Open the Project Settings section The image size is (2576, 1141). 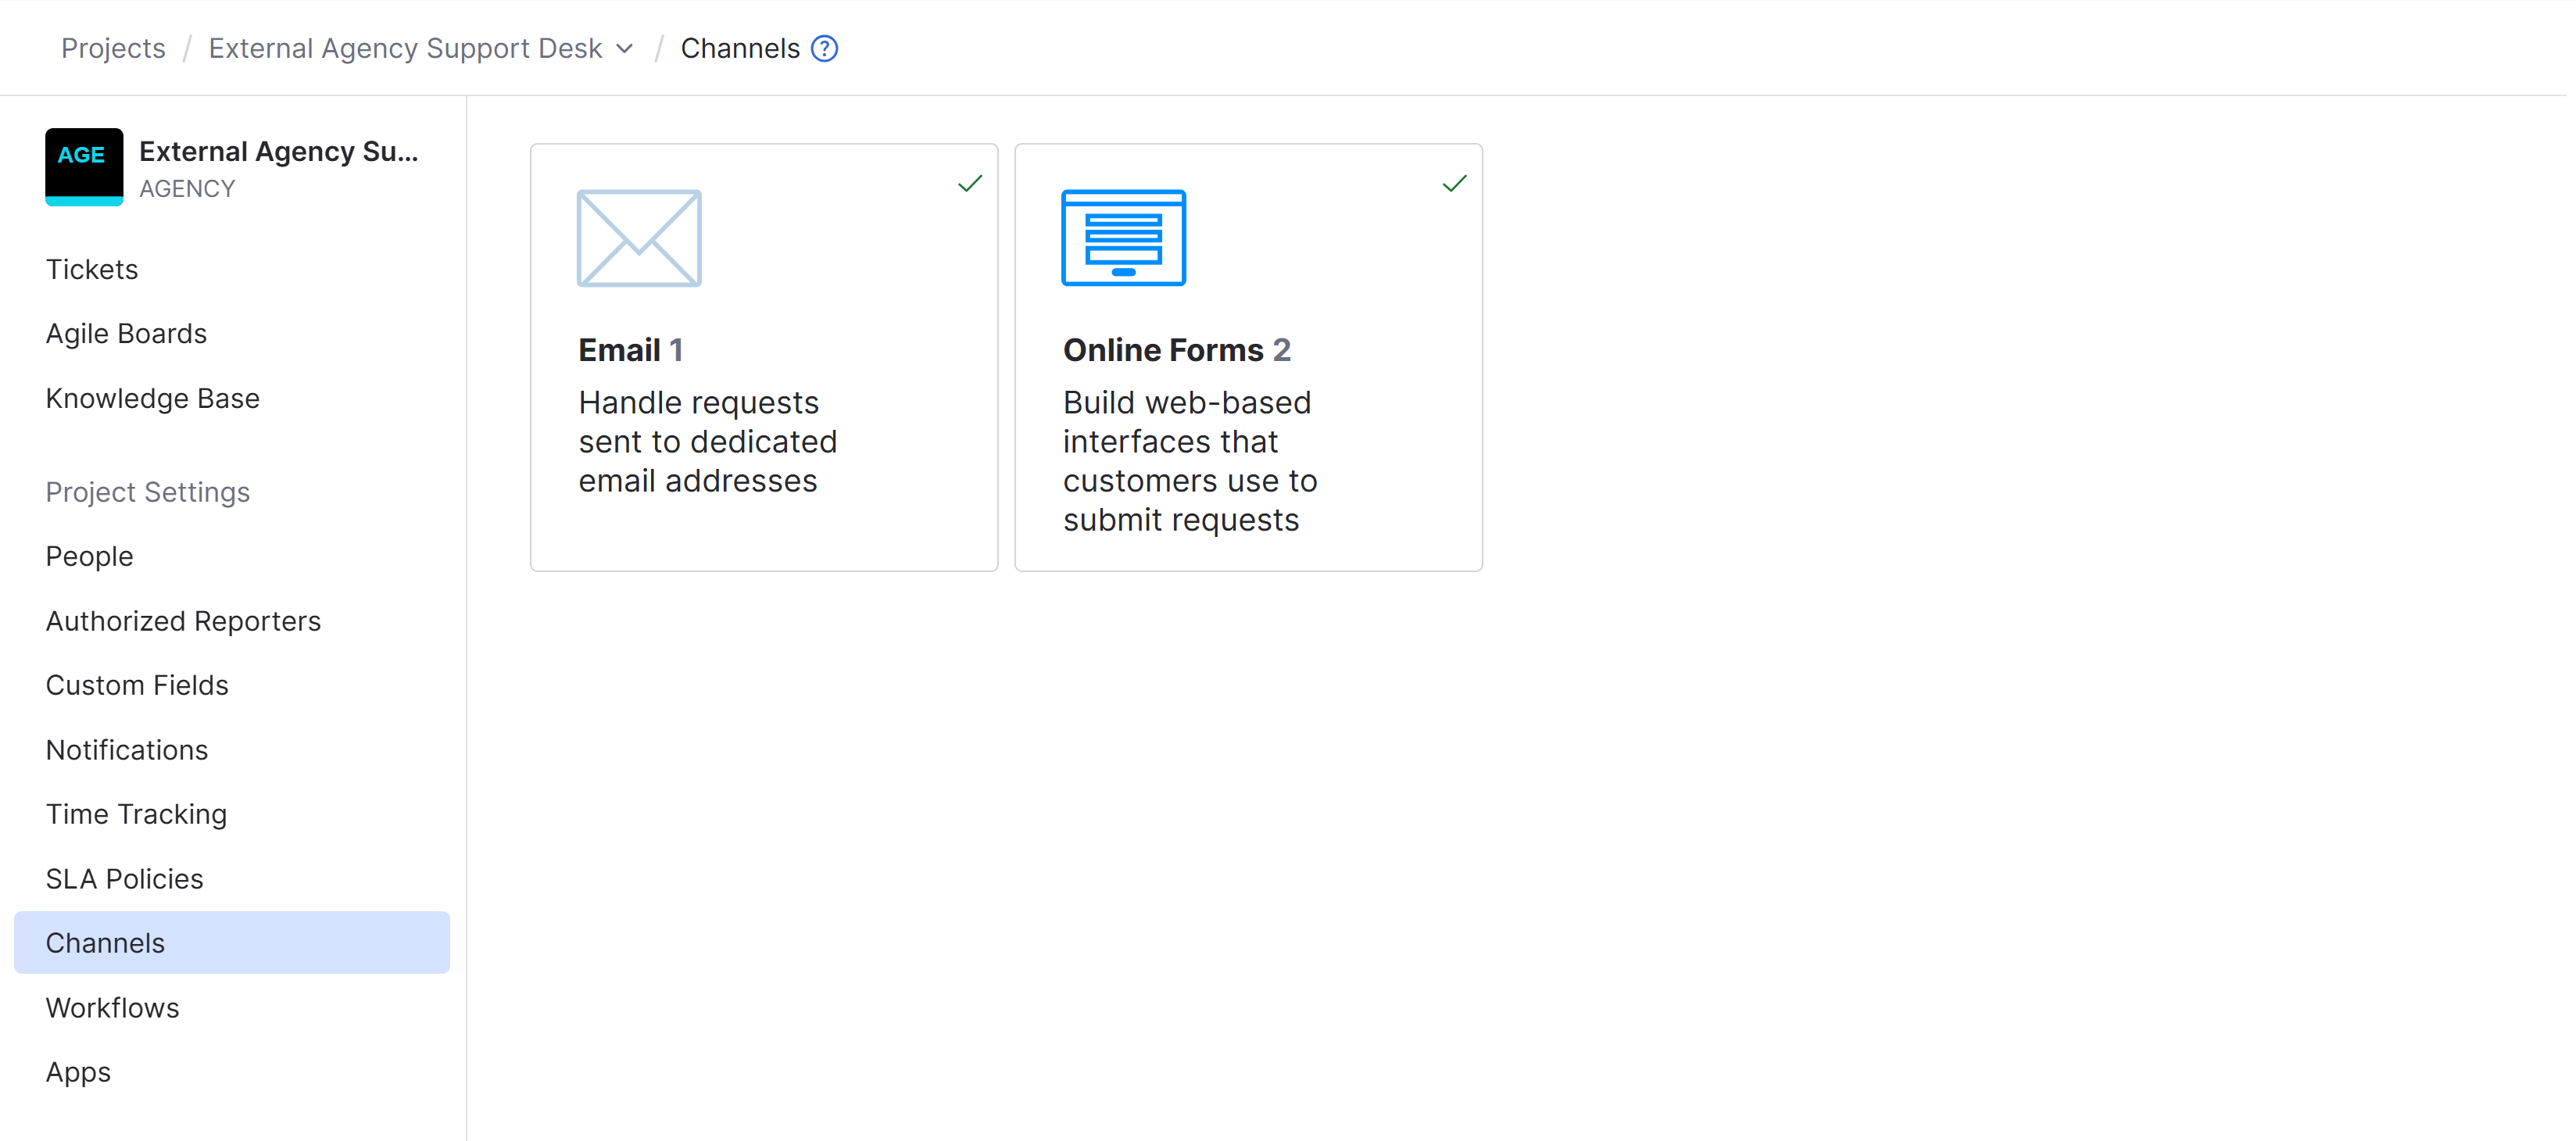147,491
